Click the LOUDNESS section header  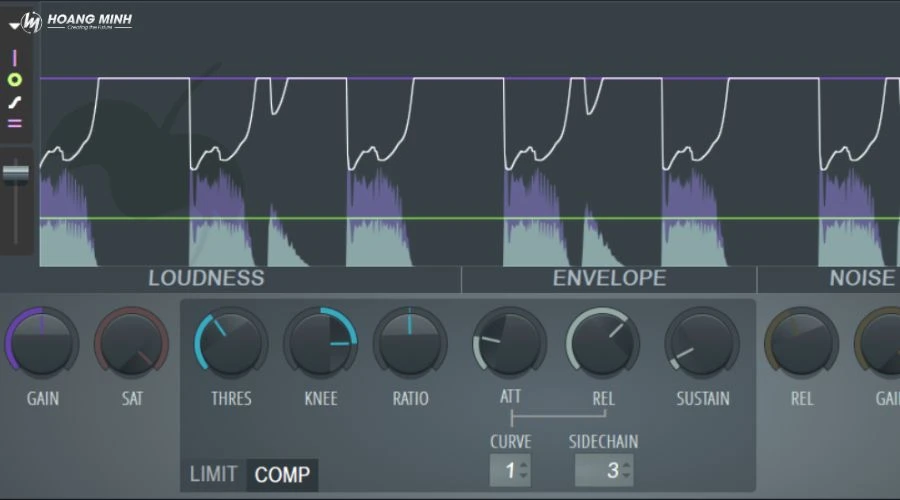[206, 278]
